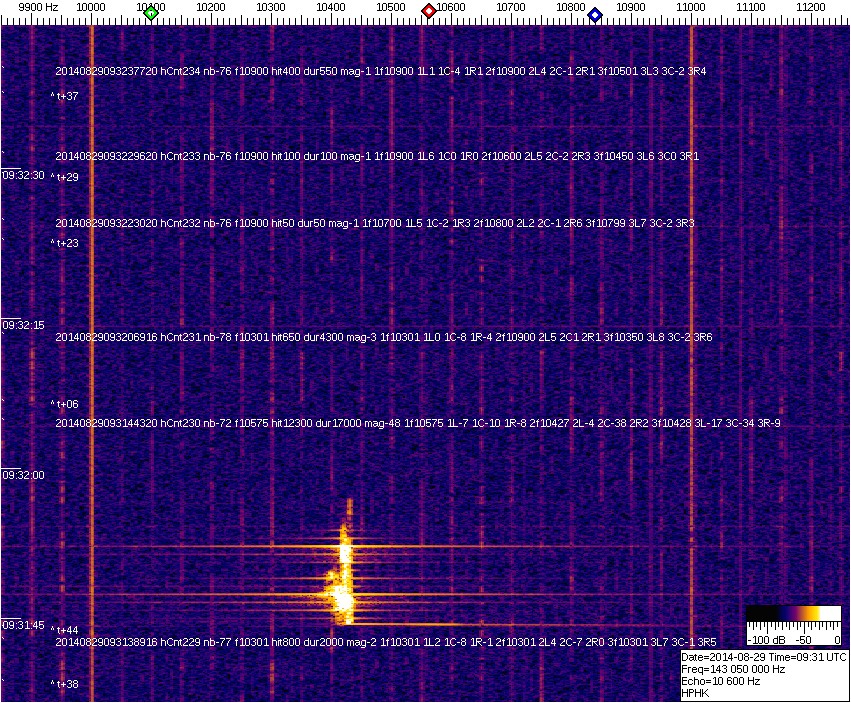The image size is (851, 703).
Task: Select the red diamond frequency marker
Action: (429, 11)
